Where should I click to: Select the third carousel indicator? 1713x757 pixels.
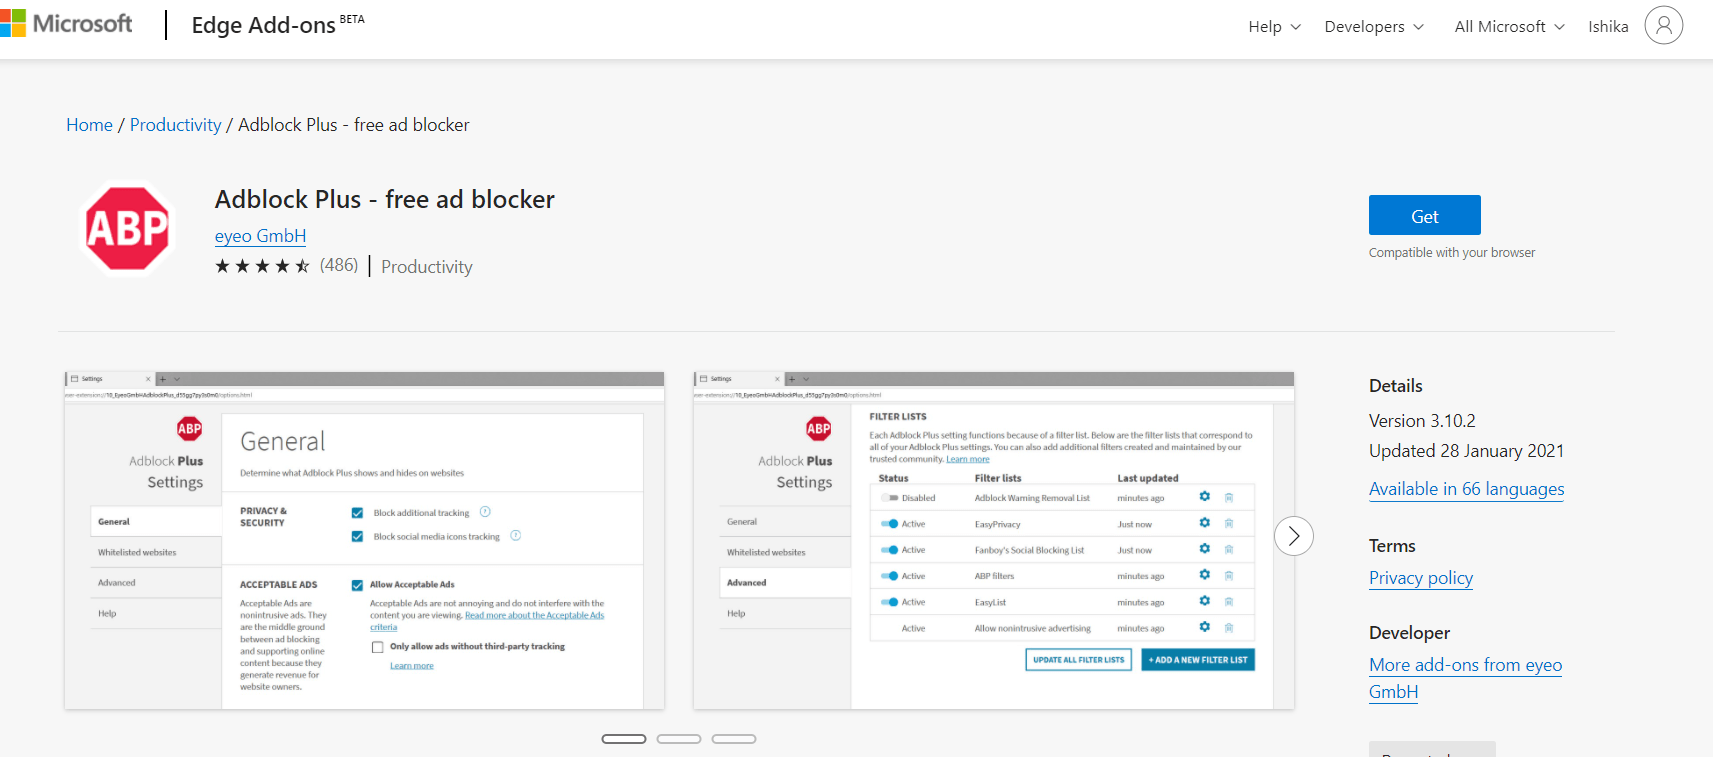click(734, 739)
